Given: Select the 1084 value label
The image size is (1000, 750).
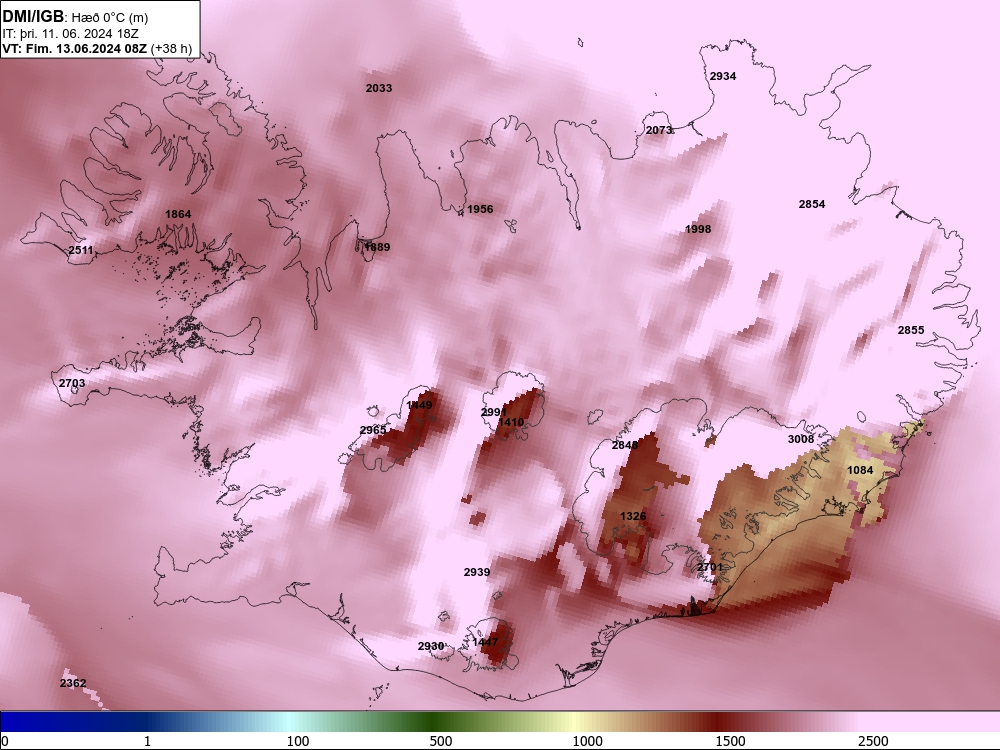Looking at the screenshot, I should [860, 471].
